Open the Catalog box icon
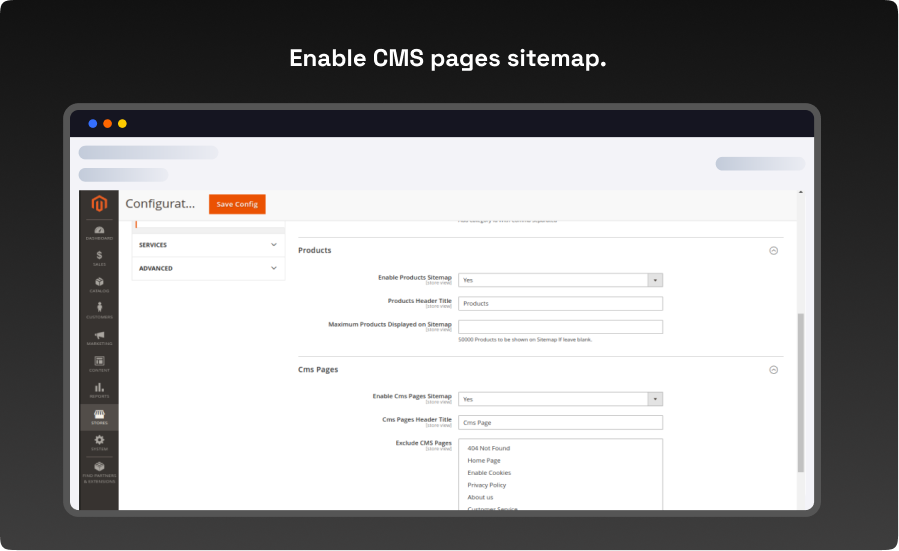899x551 pixels. (99, 284)
